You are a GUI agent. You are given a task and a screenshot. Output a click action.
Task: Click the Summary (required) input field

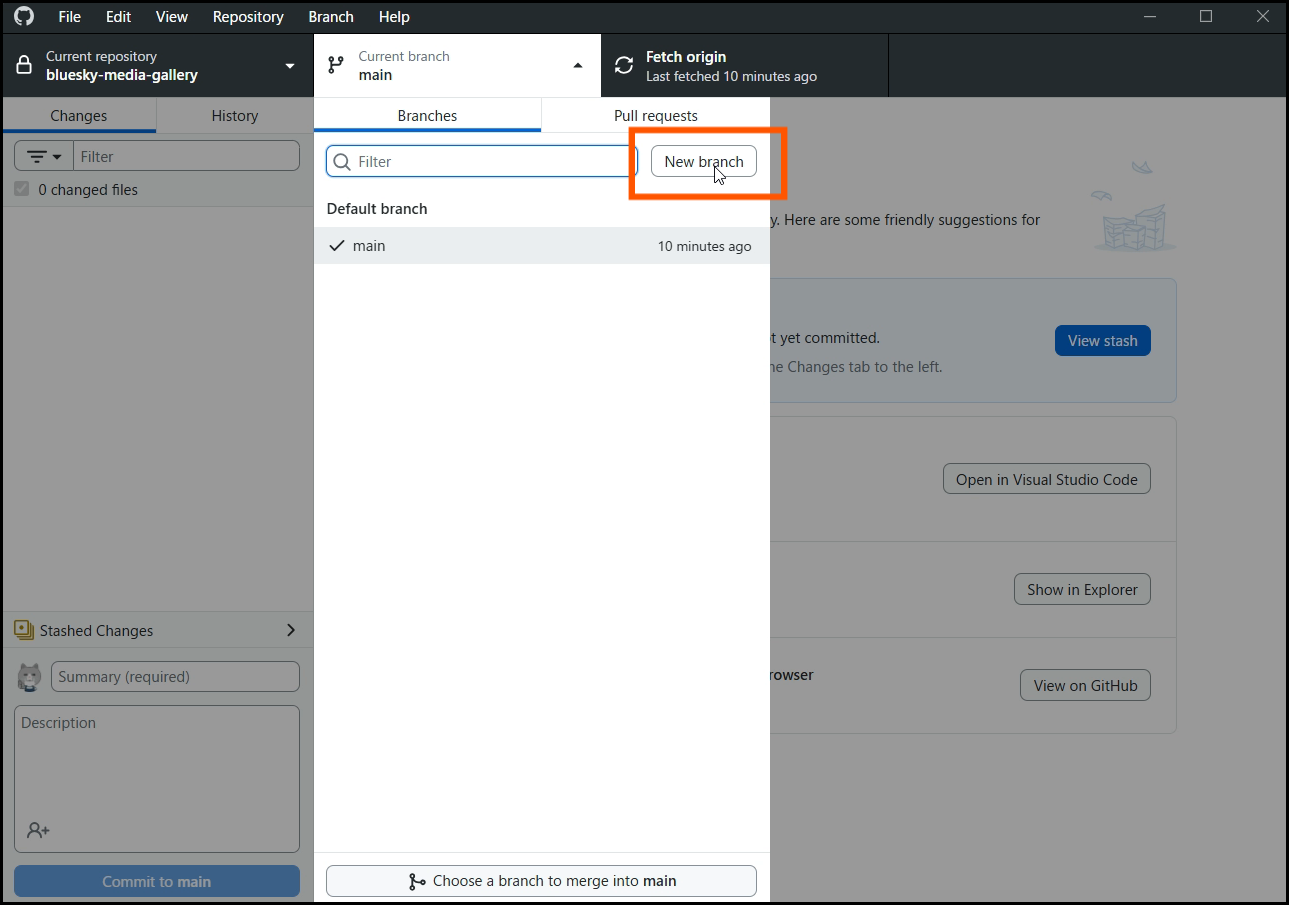pyautogui.click(x=175, y=677)
